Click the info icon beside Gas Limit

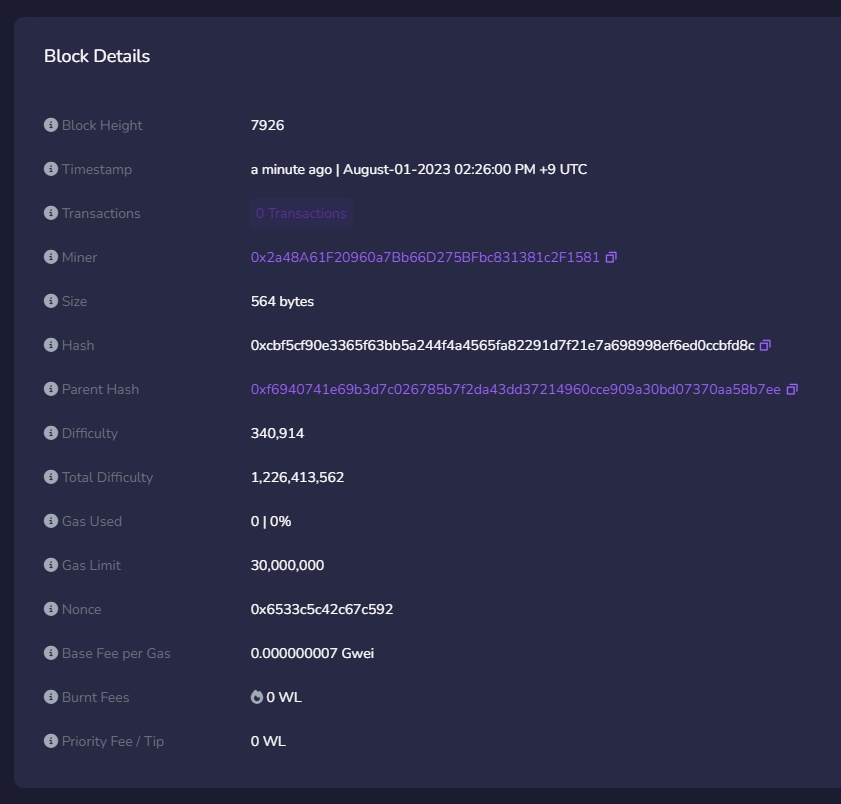(x=50, y=565)
